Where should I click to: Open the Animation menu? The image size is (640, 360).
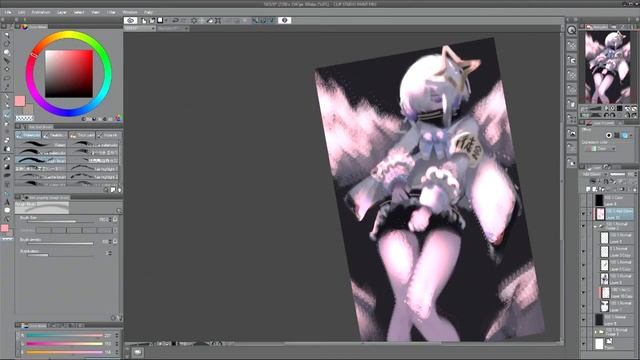click(41, 12)
